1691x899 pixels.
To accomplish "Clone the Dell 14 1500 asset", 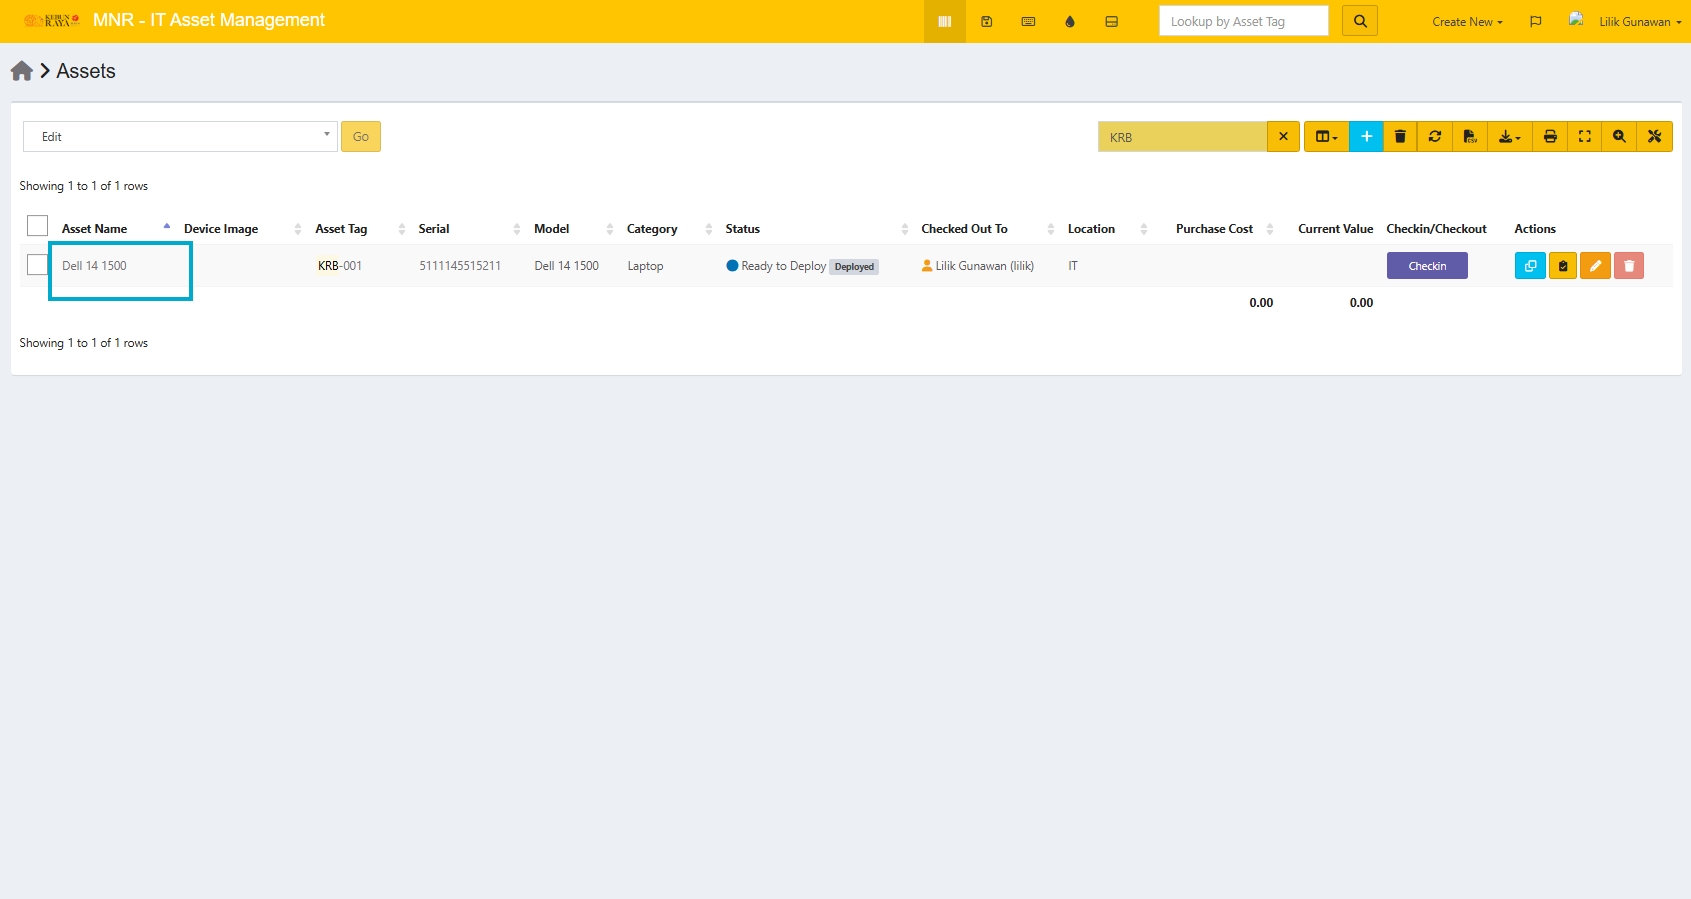I will pos(1530,266).
